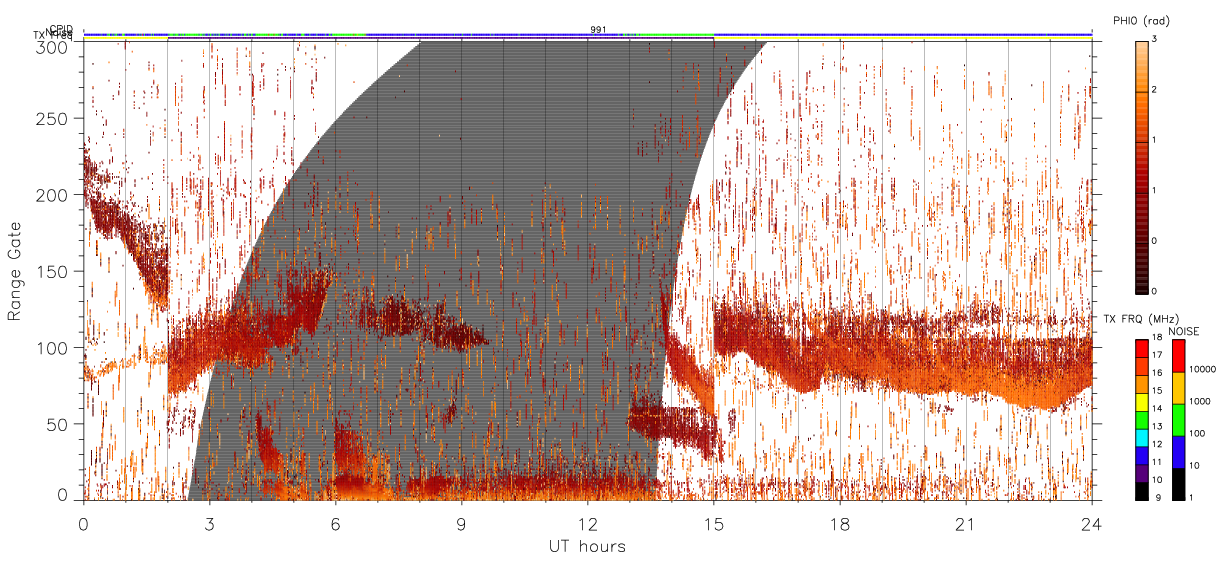Click the 'NOISE' legend title
Screen dimensions: 1228x567
click(1184, 331)
